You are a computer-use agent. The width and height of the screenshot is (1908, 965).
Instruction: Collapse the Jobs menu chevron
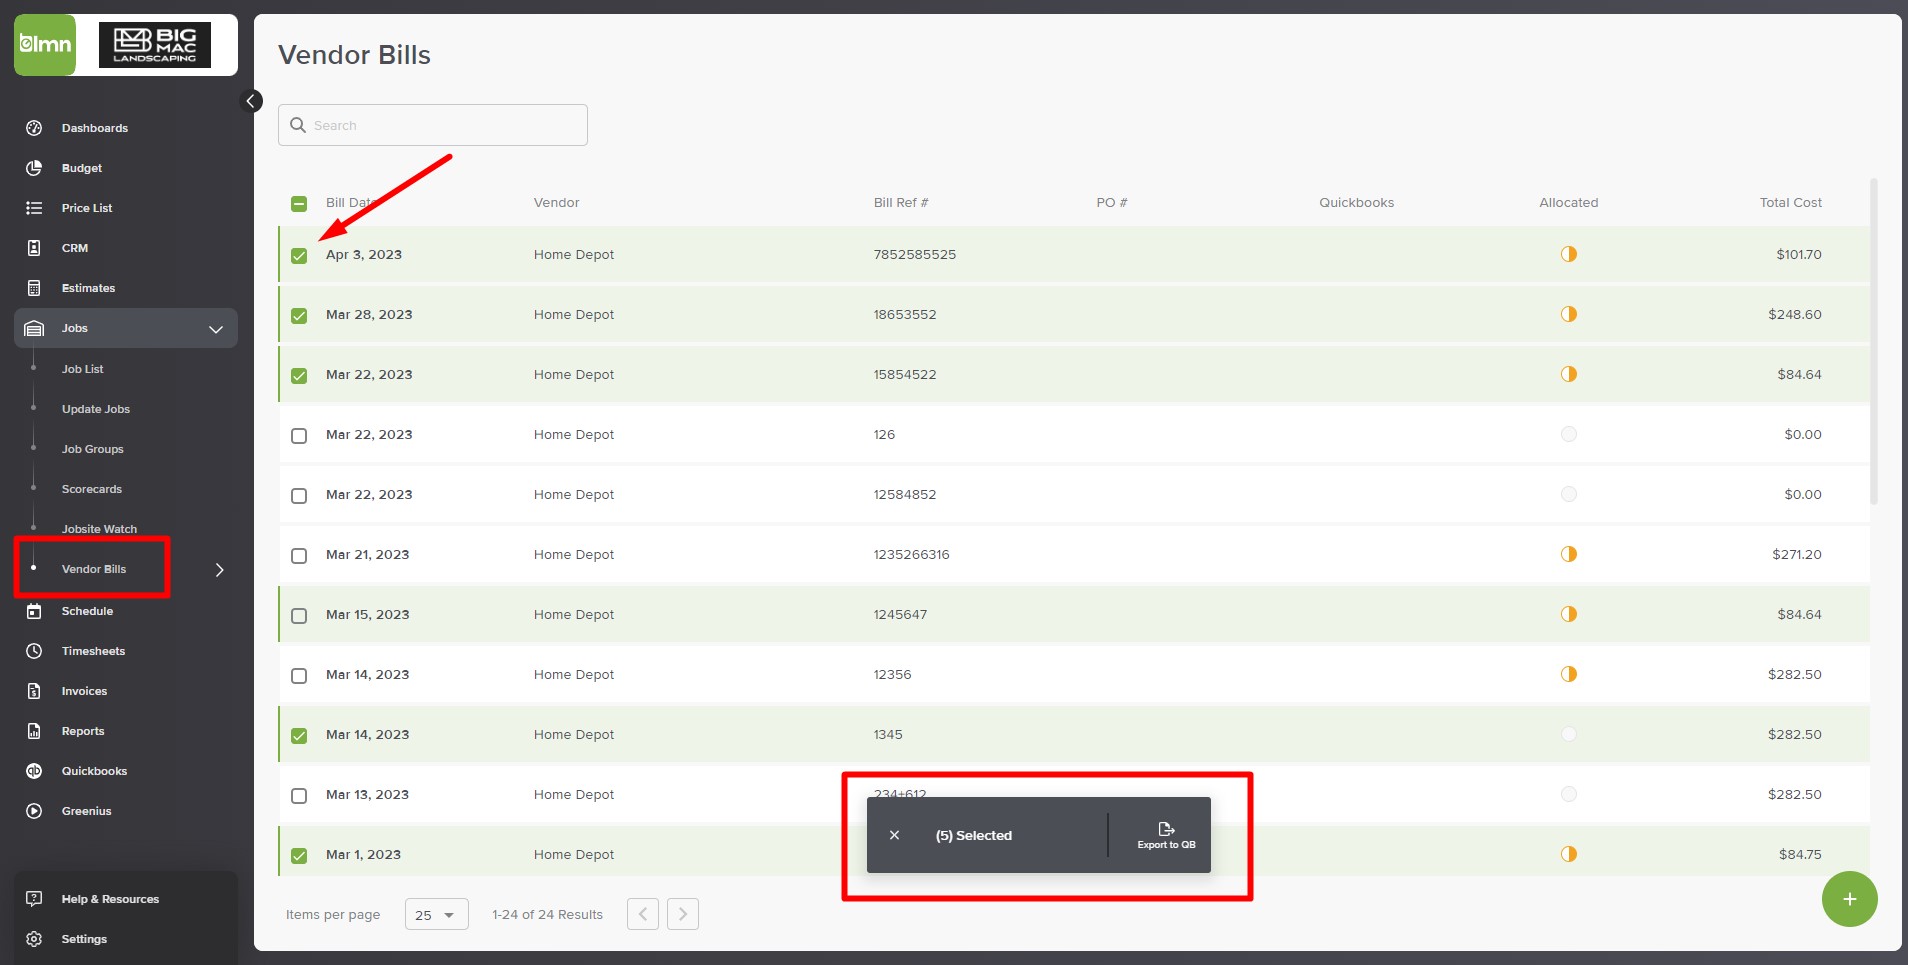(216, 329)
